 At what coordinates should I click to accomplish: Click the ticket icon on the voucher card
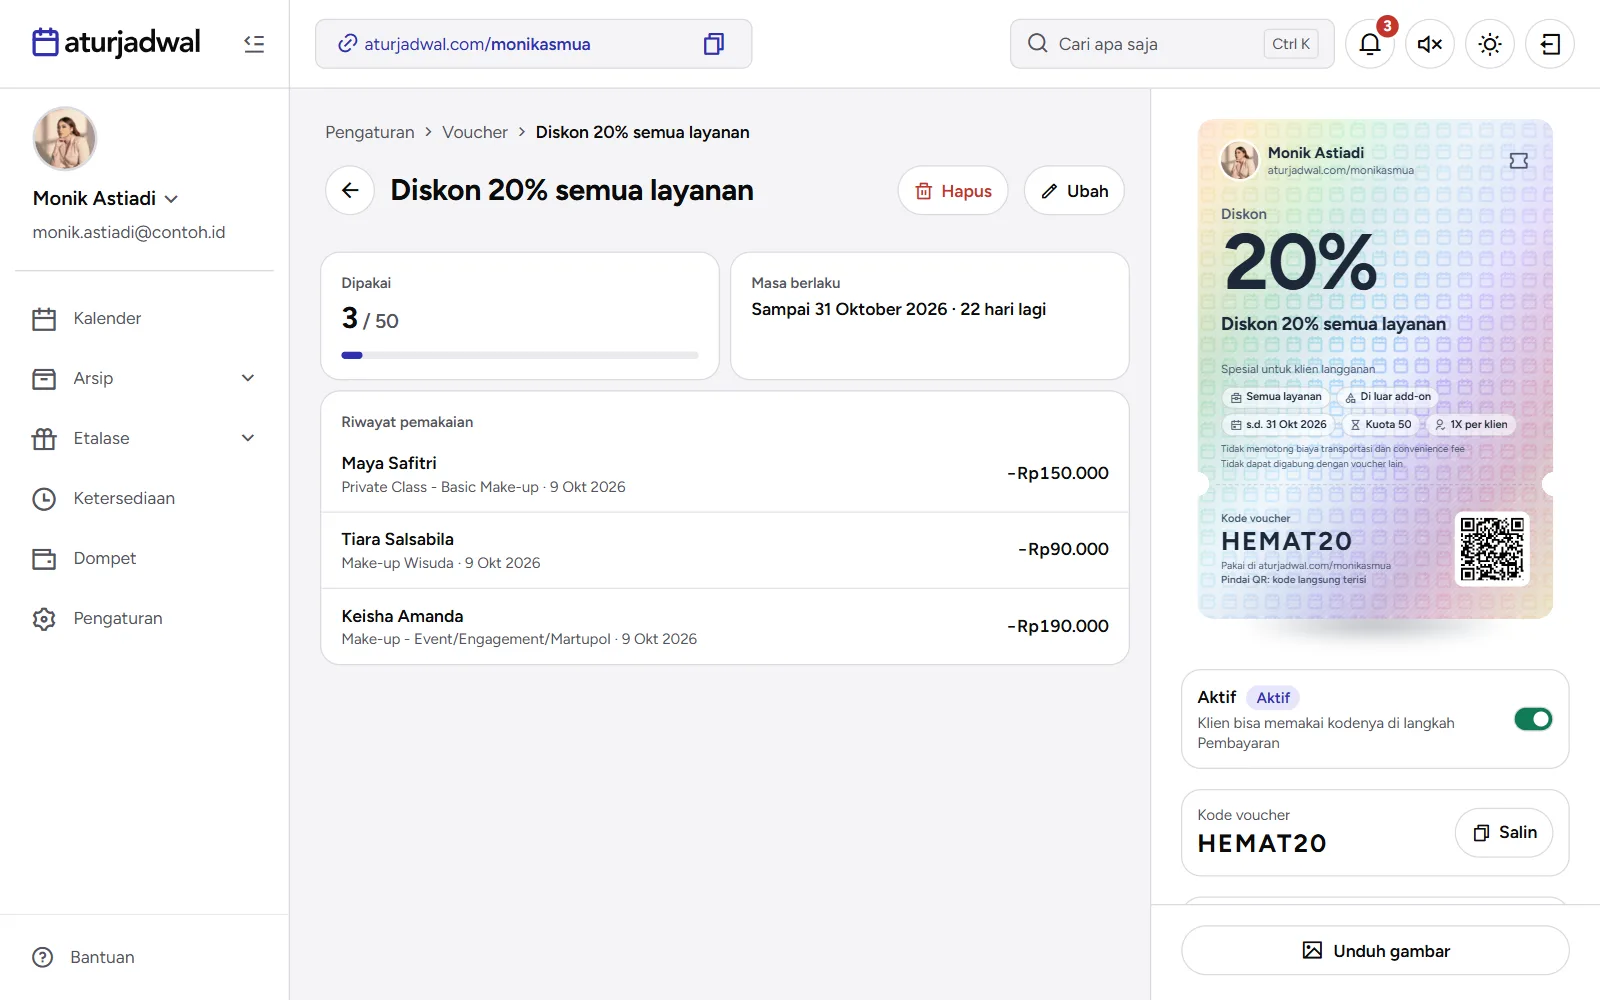pyautogui.click(x=1518, y=161)
